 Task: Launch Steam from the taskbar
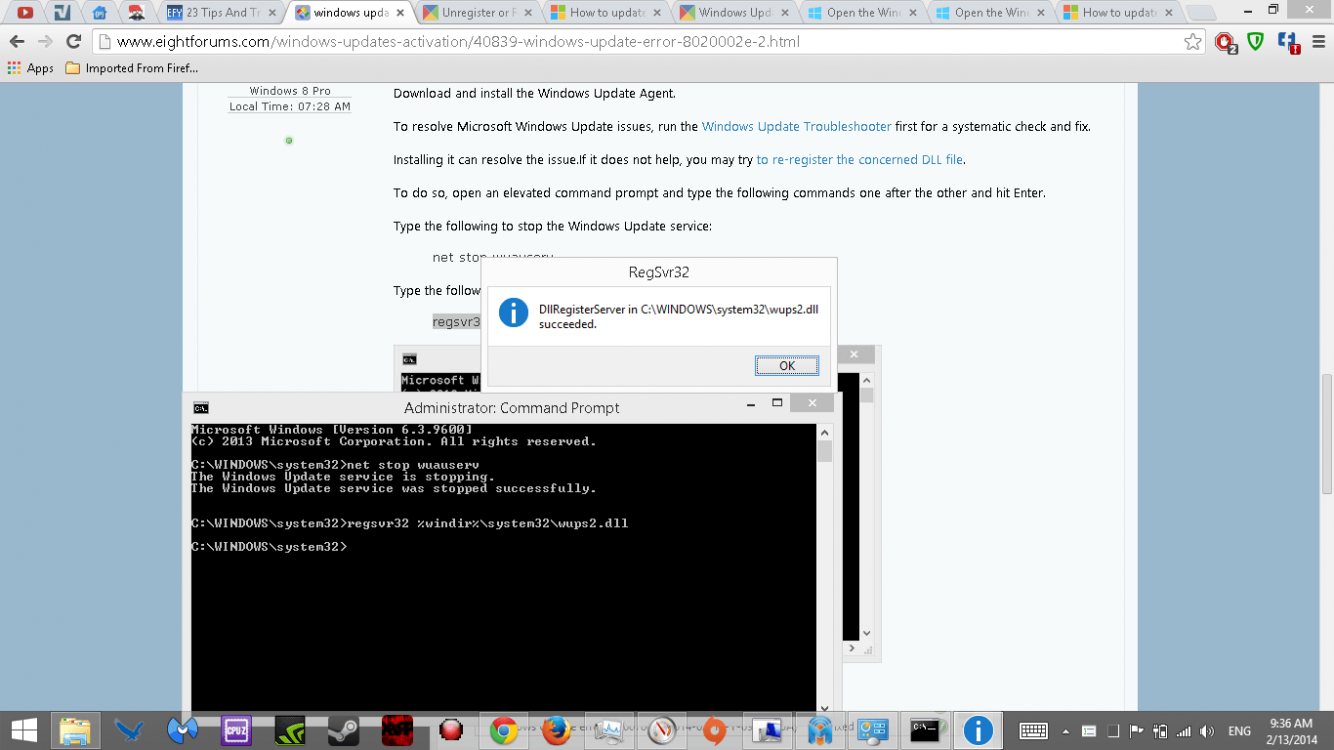point(343,731)
